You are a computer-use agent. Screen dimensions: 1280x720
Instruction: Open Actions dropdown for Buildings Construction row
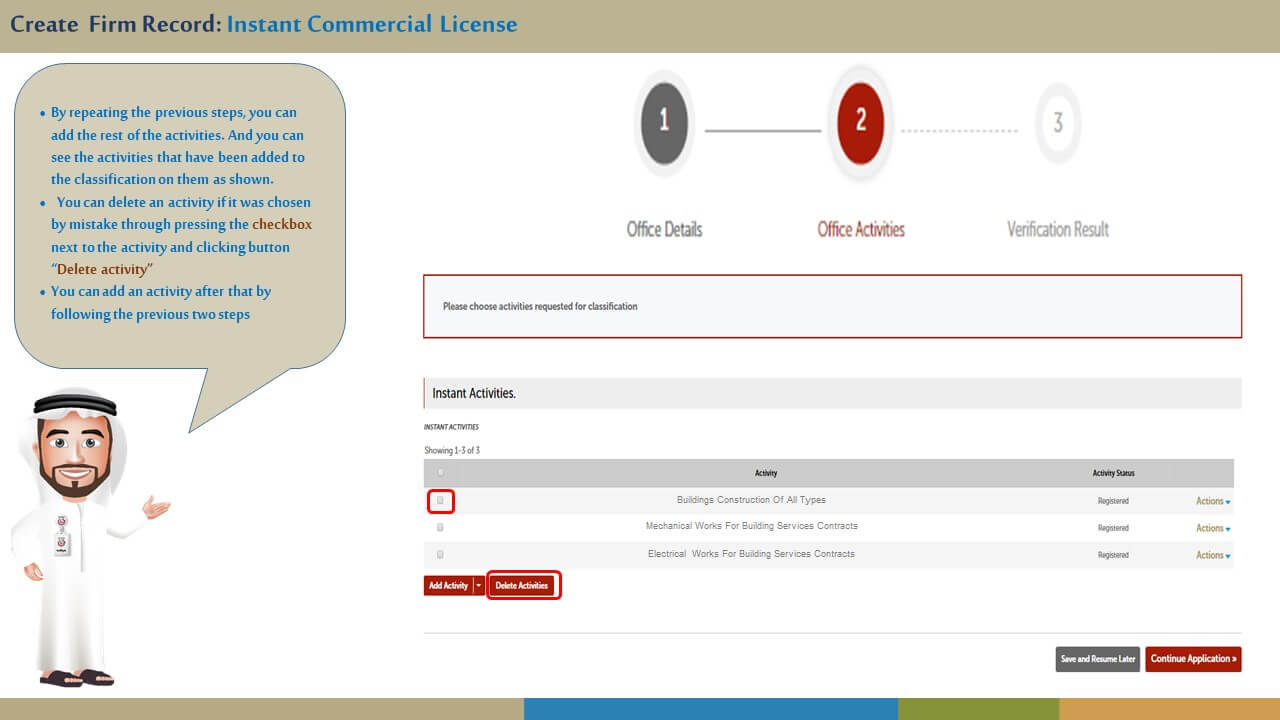tap(1212, 501)
